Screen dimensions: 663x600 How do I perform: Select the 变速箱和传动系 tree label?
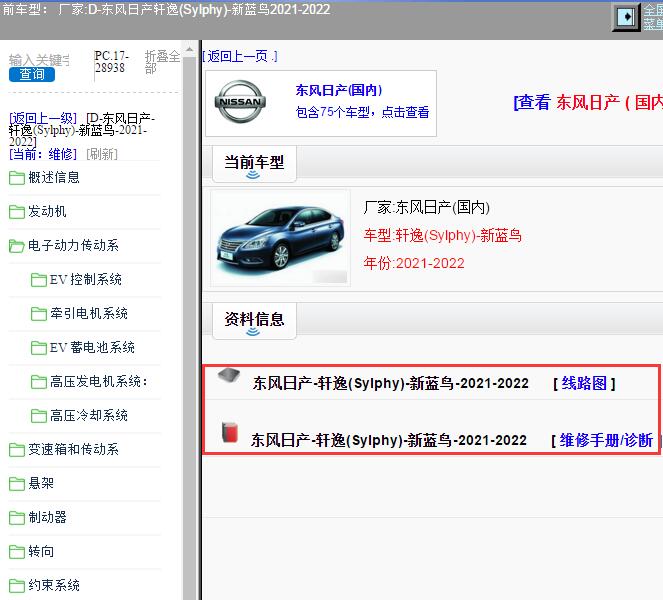tap(74, 449)
